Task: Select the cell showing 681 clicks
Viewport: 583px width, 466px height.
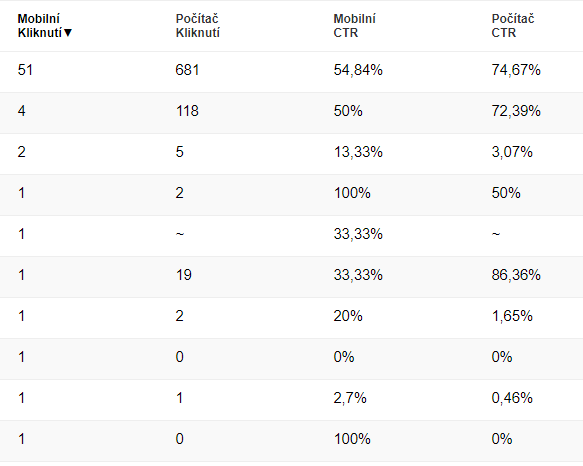Action: (x=187, y=70)
